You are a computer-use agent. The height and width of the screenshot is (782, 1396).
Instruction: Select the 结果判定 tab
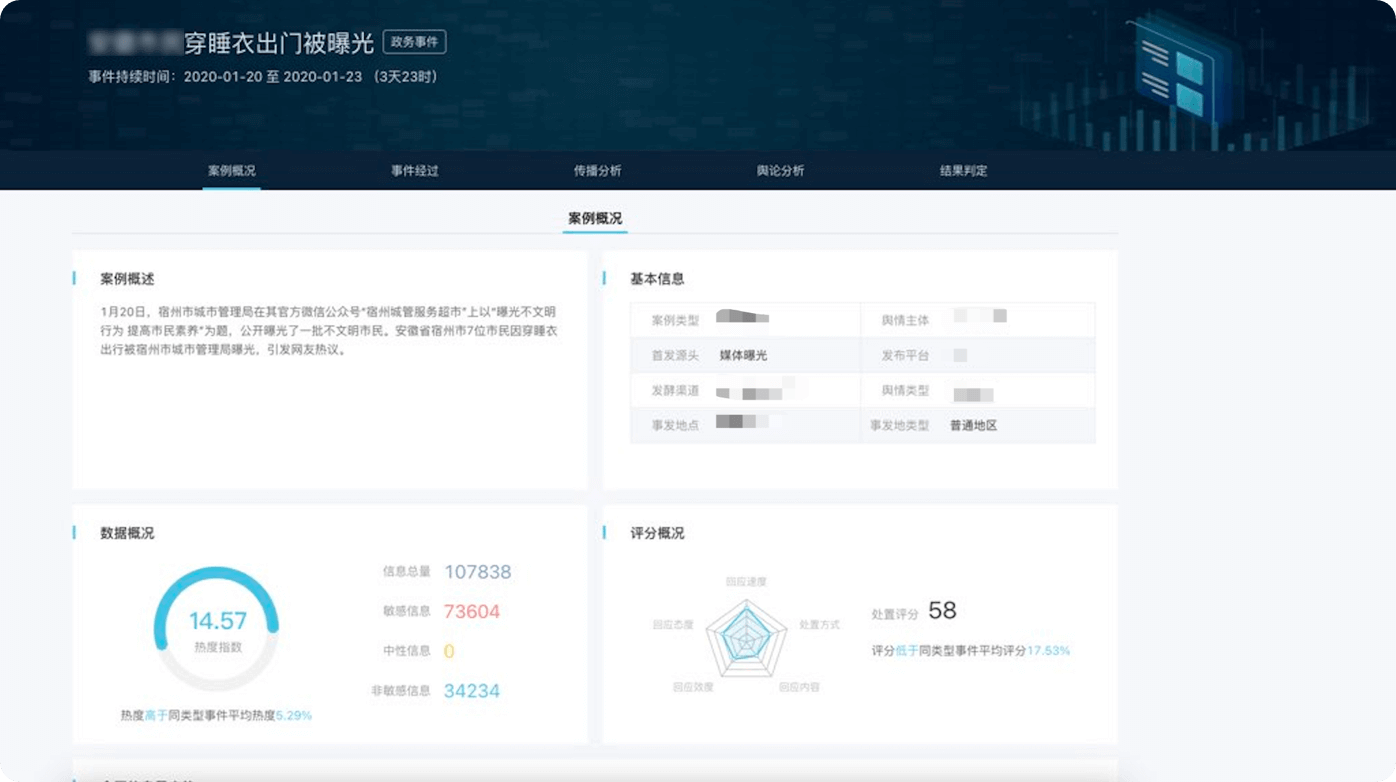pos(963,171)
